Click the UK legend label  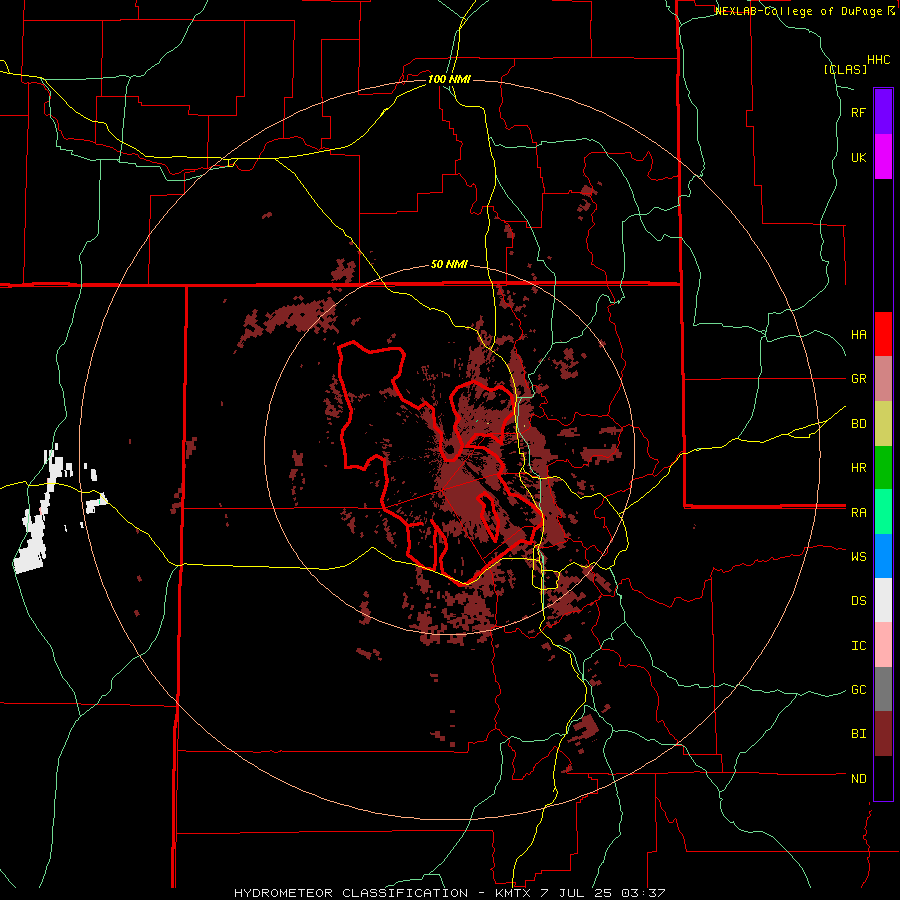(x=858, y=157)
